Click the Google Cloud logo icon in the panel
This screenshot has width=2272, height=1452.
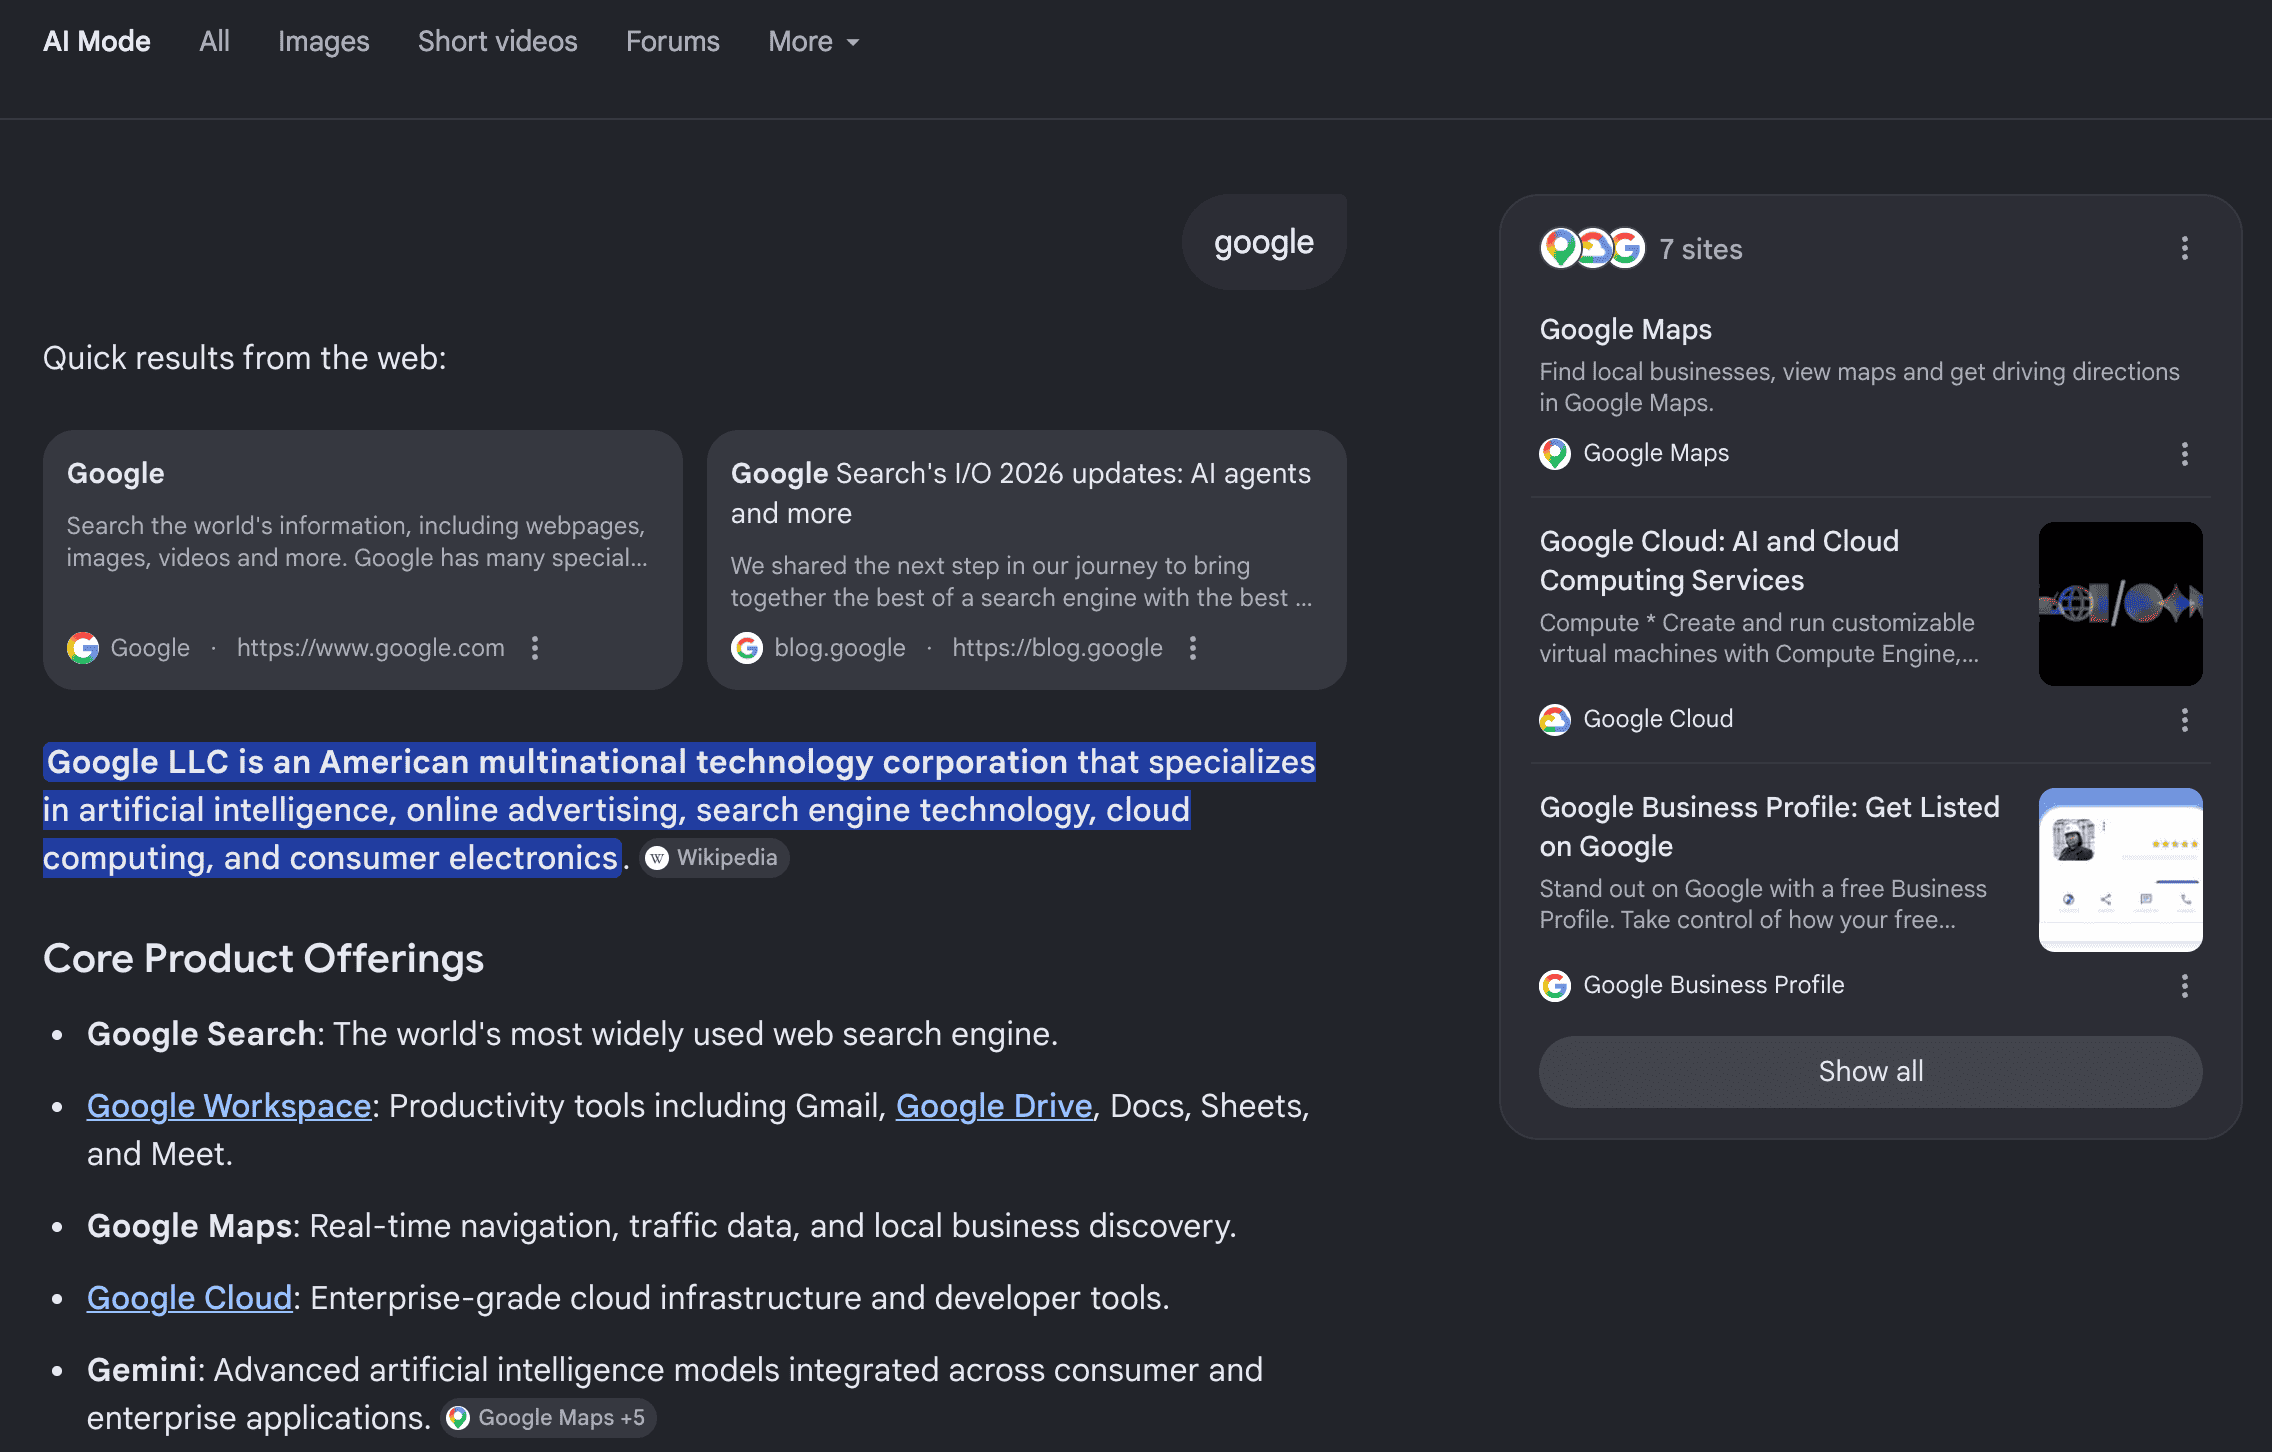pos(1555,720)
